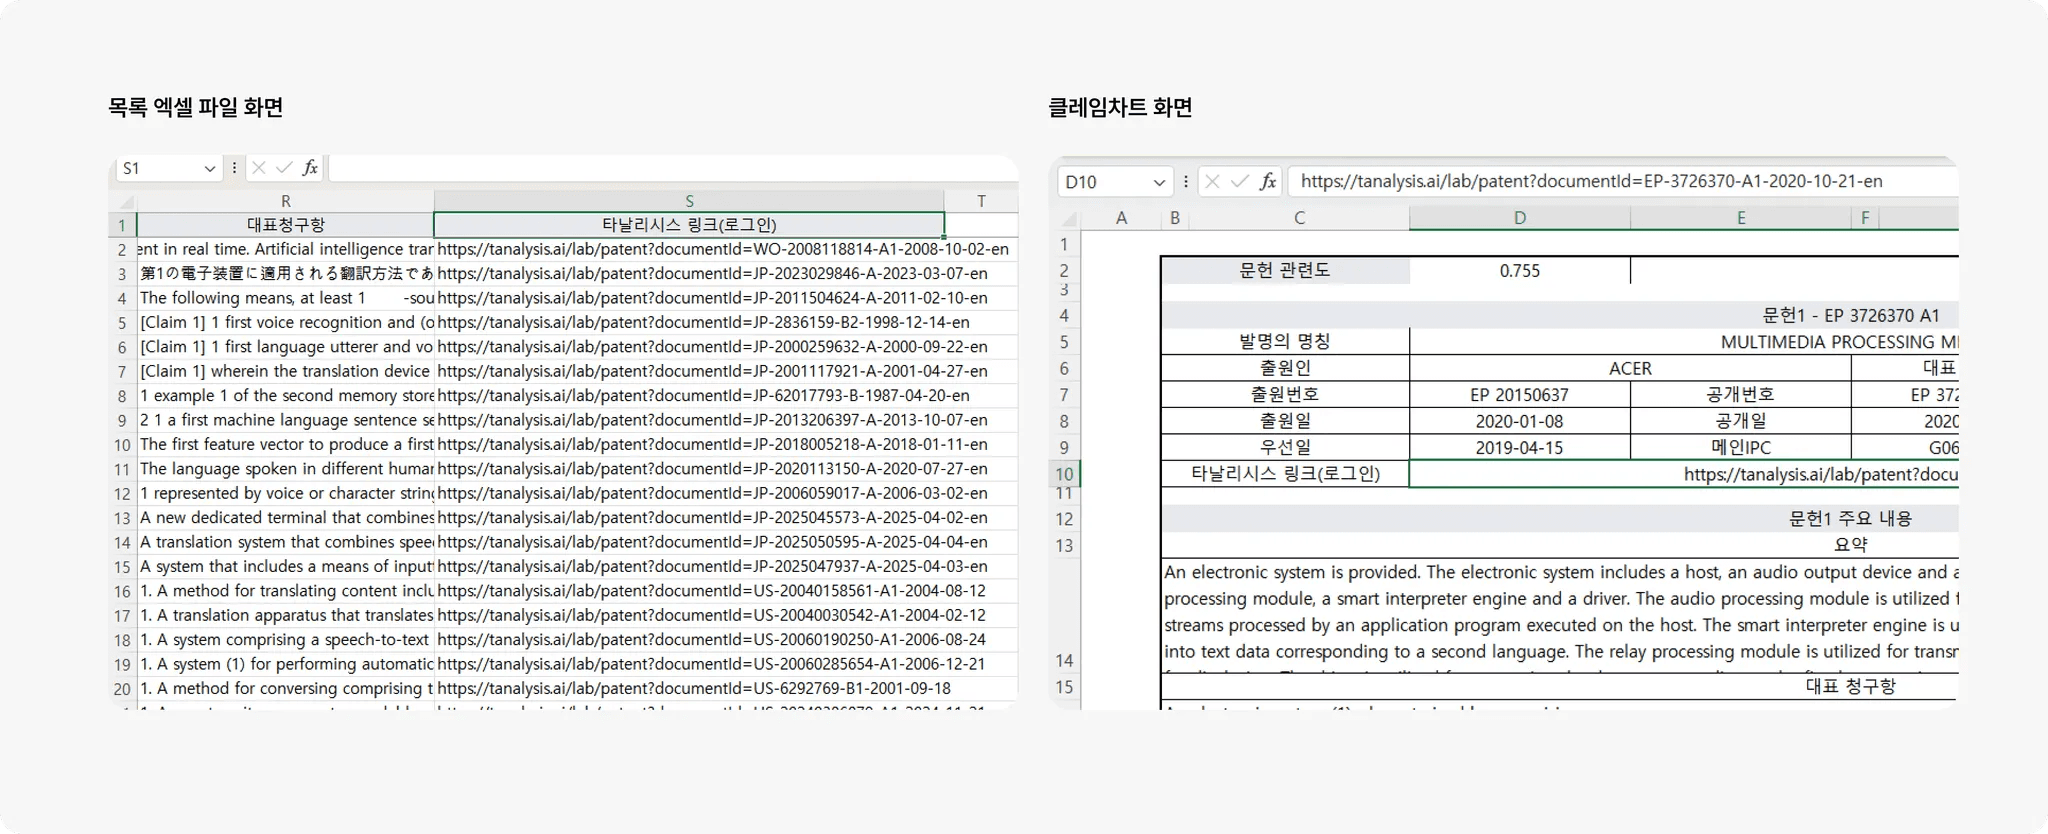This screenshot has width=2048, height=834.
Task: Click the Cancel X icon beside D10 name box
Action: (1212, 181)
